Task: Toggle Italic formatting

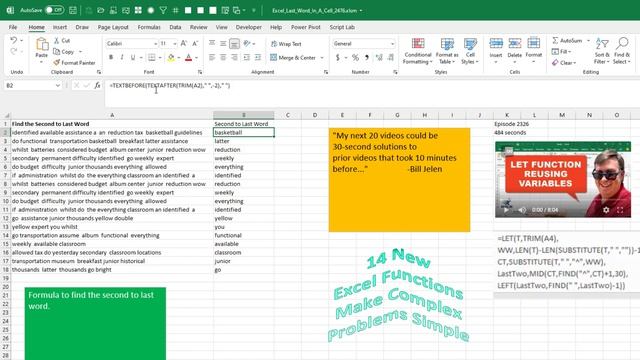Action: click(x=122, y=58)
